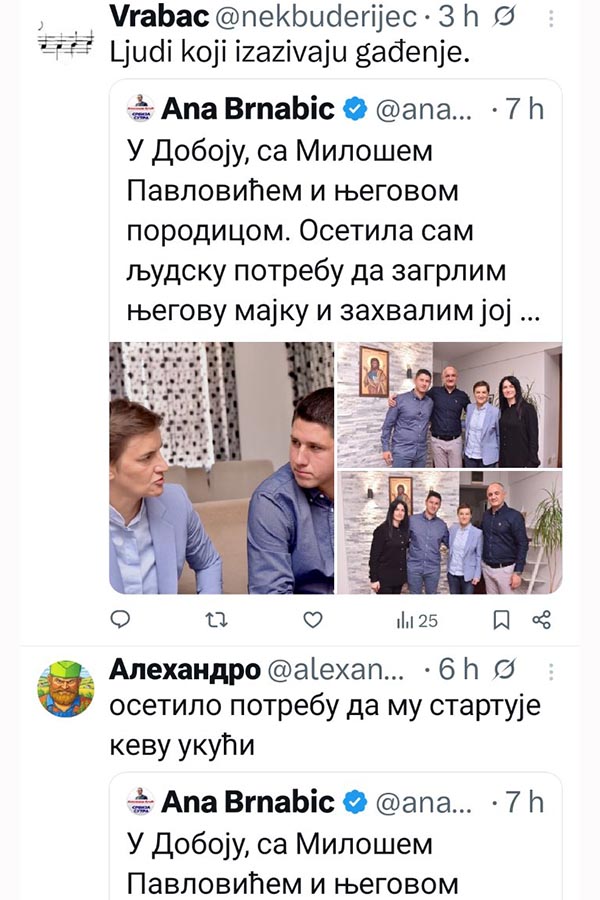
Task: Open more options on Vrabac's tweet
Action: tap(551, 19)
